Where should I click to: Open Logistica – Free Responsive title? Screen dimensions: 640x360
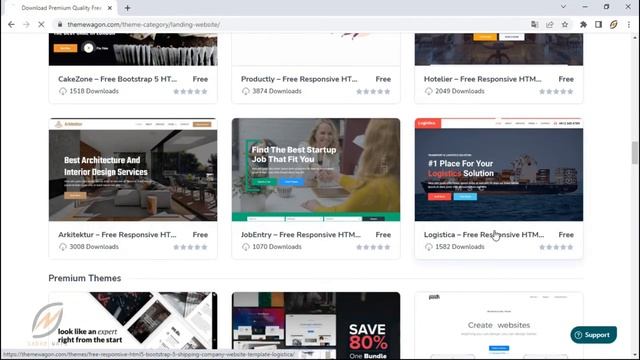[x=484, y=235]
